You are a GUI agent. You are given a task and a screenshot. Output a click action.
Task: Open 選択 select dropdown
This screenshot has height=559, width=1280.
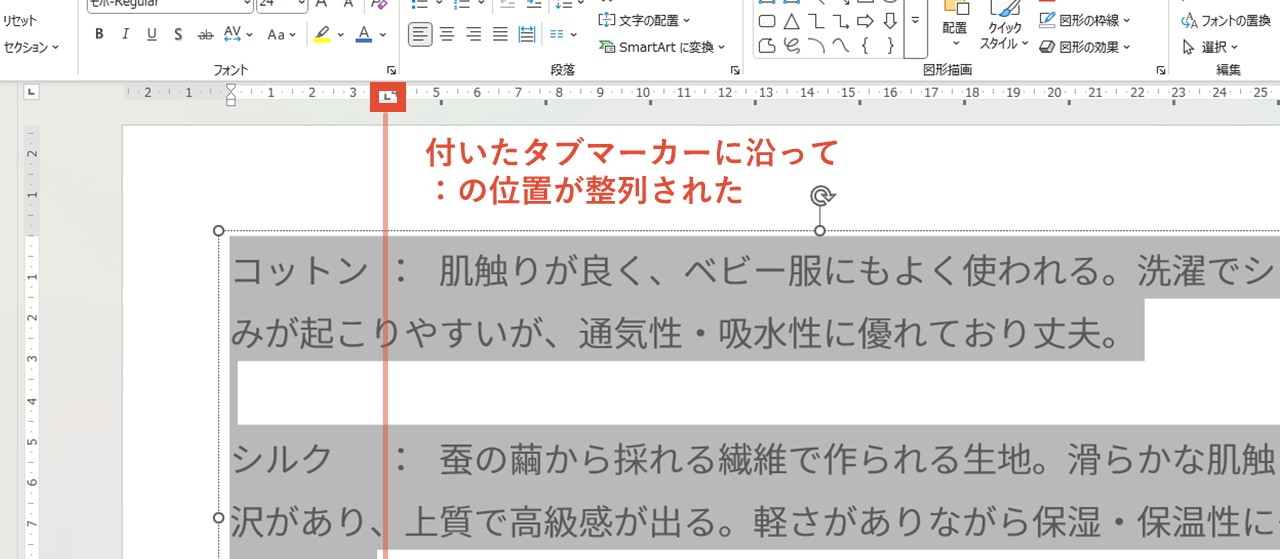(1210, 47)
